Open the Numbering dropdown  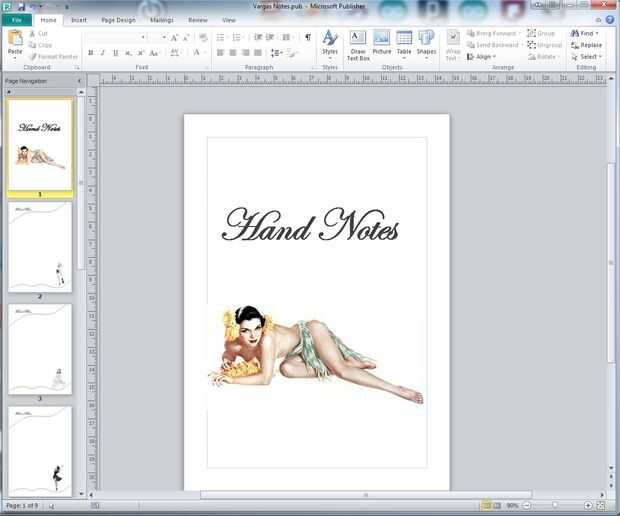click(244, 37)
